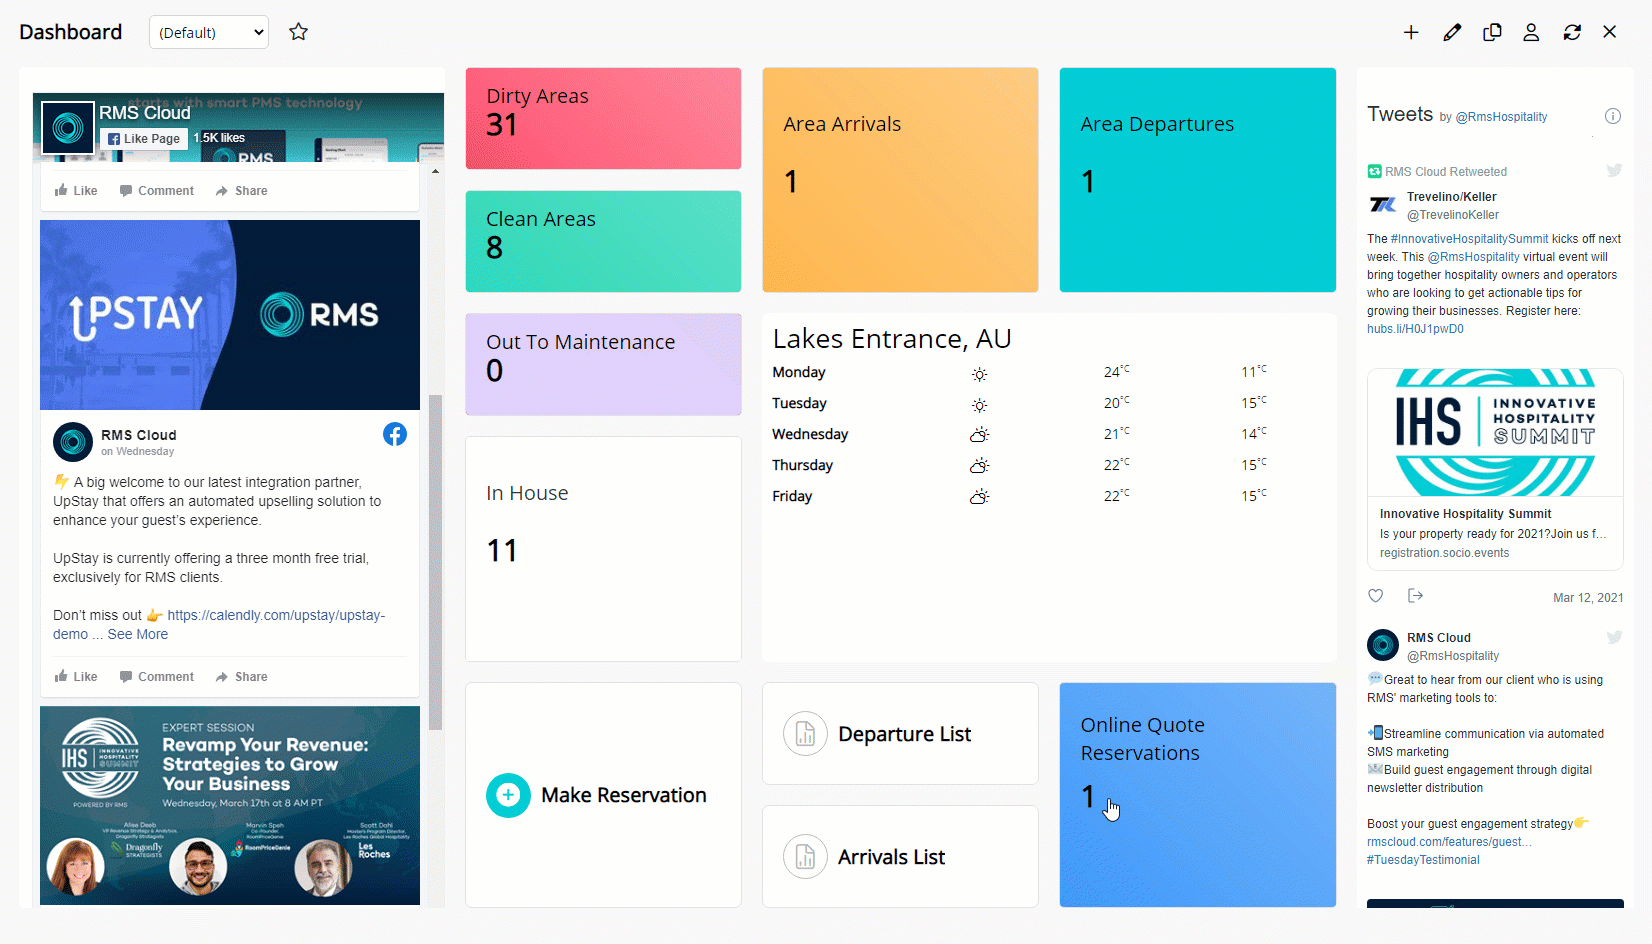The image size is (1652, 944).
Task: Open the In House tile
Action: (603, 549)
